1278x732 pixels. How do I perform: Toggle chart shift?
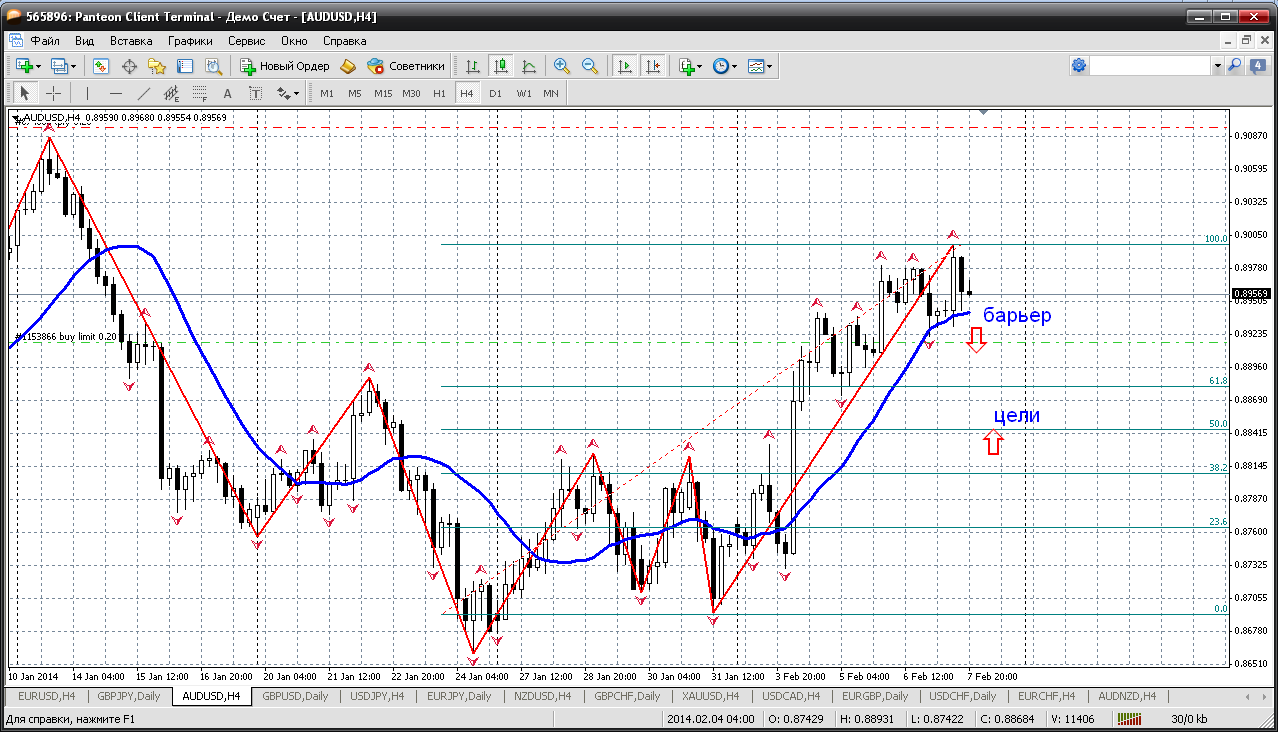[653, 66]
